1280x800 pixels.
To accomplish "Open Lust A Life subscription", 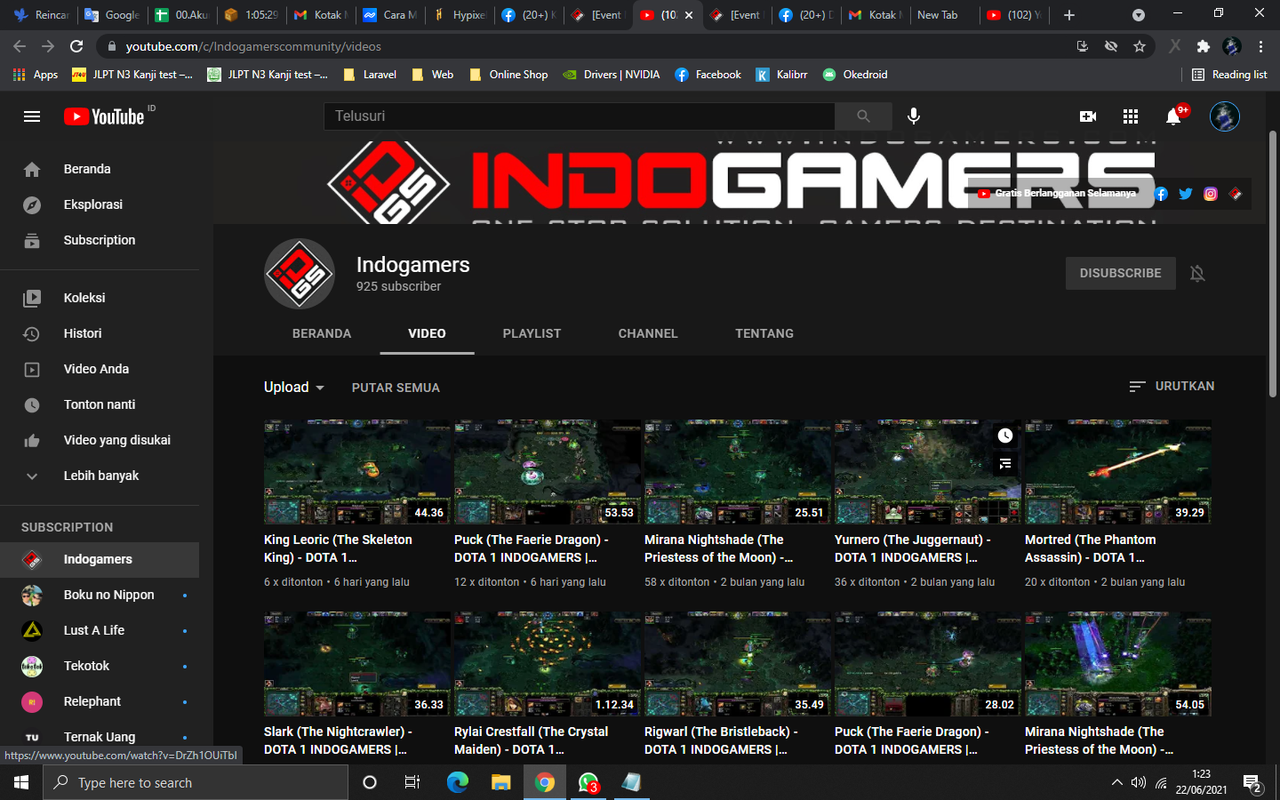I will coord(100,630).
